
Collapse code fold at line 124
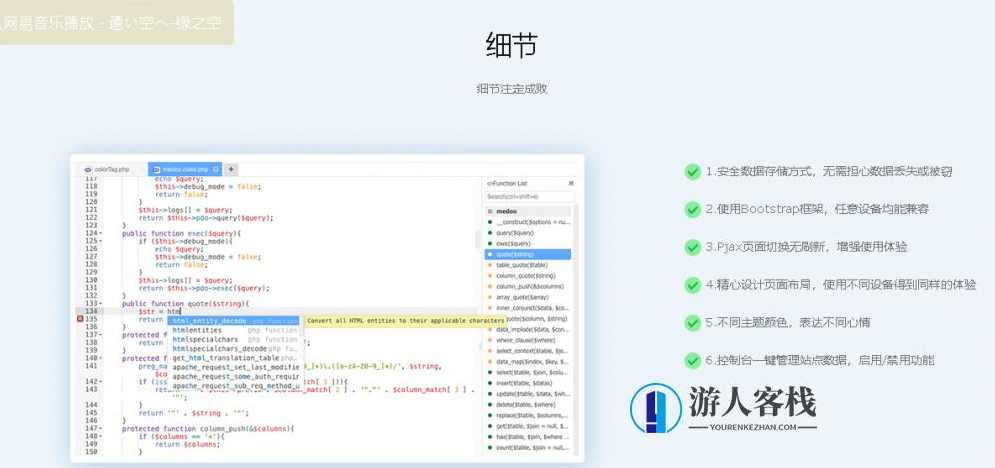(x=100, y=233)
